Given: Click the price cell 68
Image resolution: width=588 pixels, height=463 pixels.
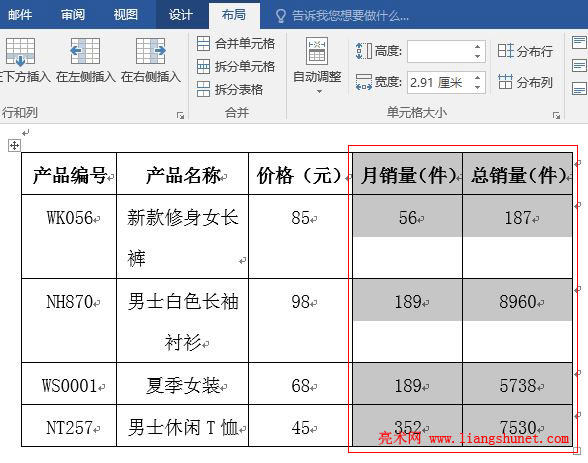Looking at the screenshot, I should tap(300, 385).
